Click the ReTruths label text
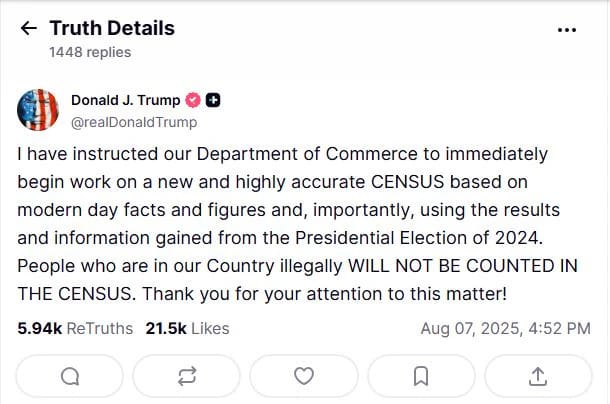This screenshot has width=610, height=404. click(x=100, y=328)
